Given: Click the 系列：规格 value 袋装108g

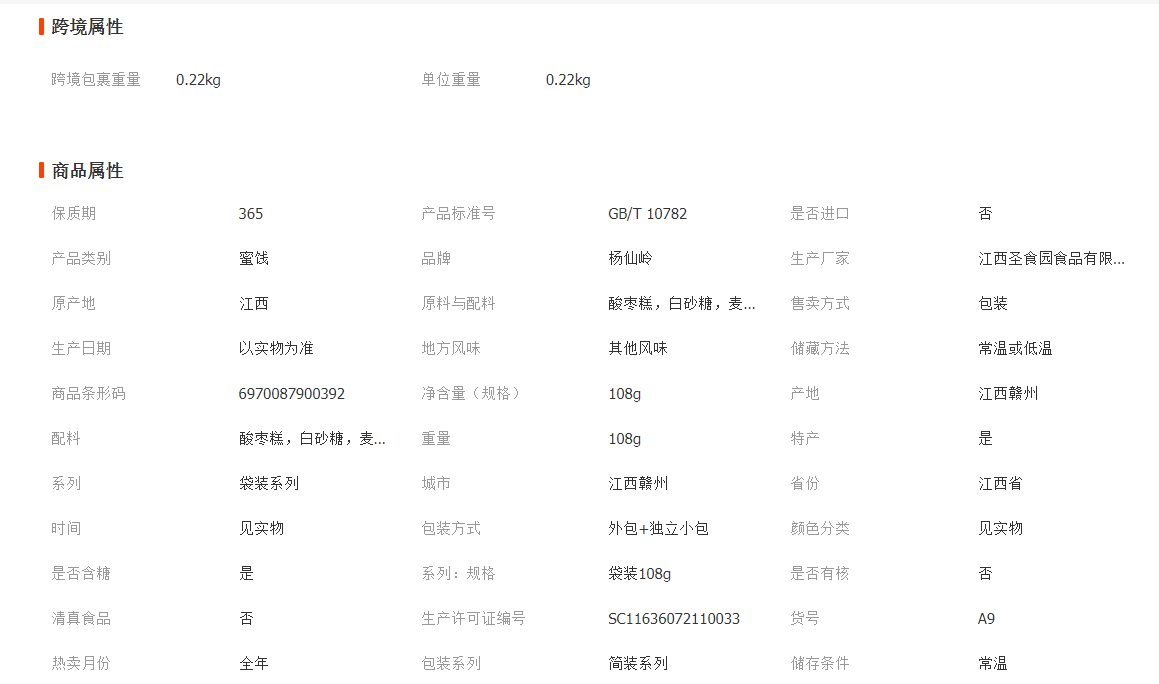Looking at the screenshot, I should pyautogui.click(x=639, y=574).
